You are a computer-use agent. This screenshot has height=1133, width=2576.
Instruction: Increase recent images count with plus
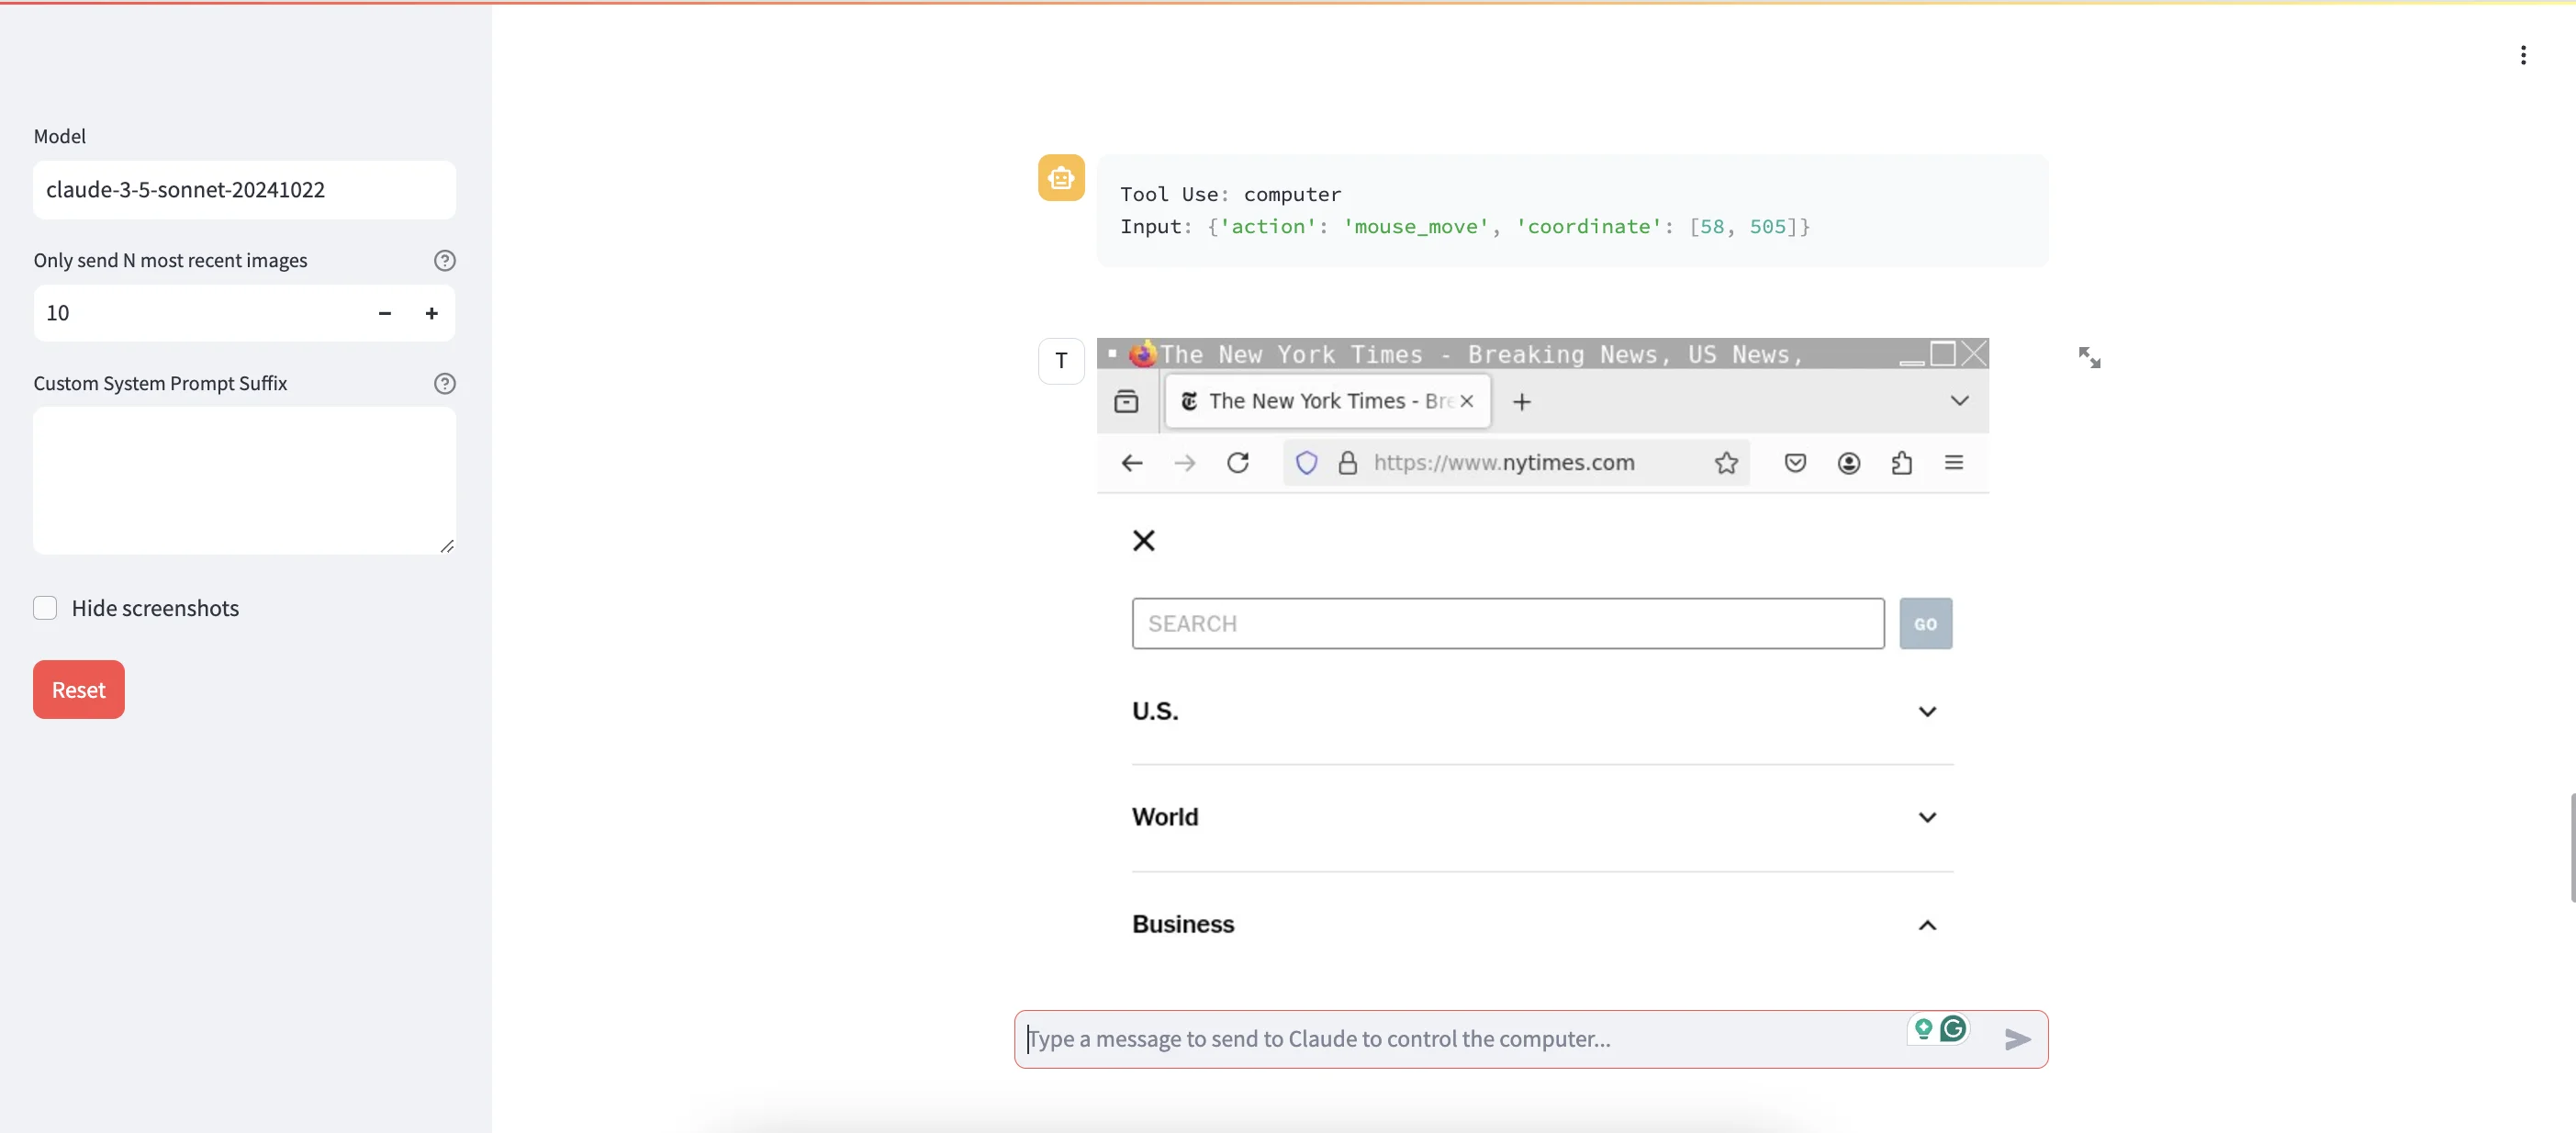431,314
